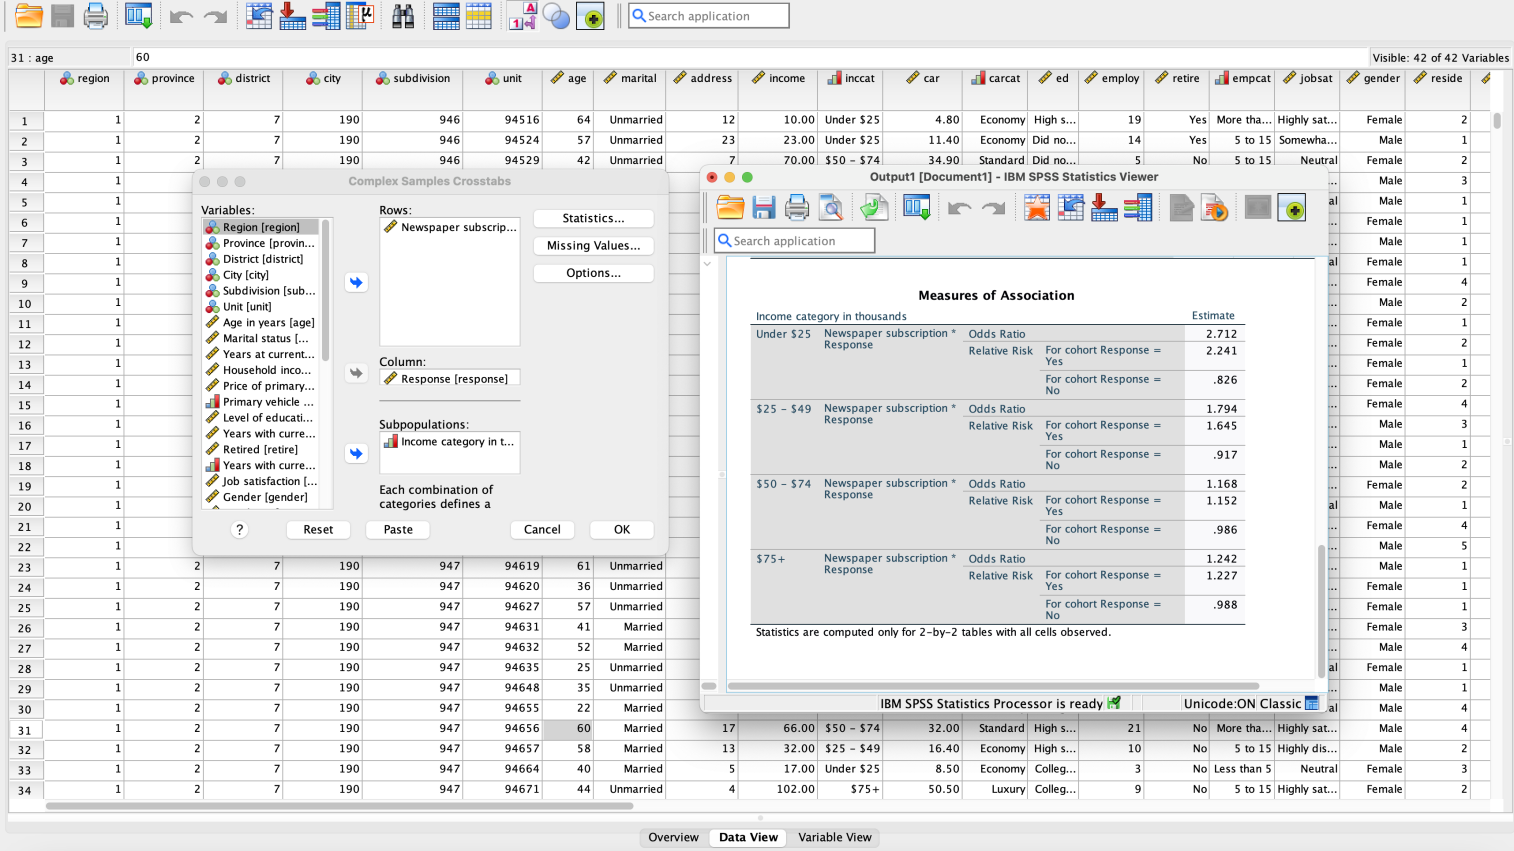Open Find with the binoculars icon

403,16
